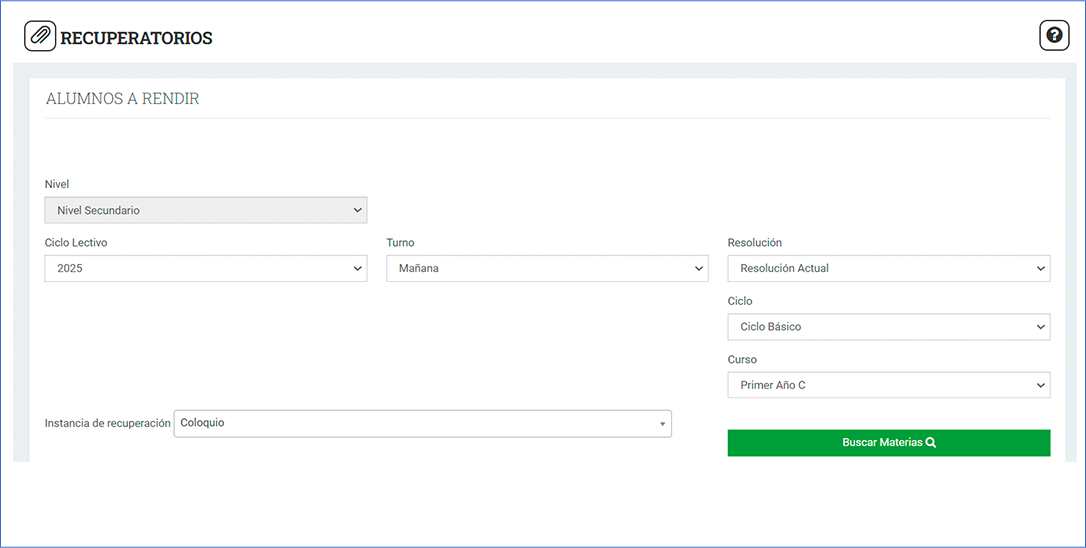Click the RECUPERATORIOS page title

click(x=136, y=38)
